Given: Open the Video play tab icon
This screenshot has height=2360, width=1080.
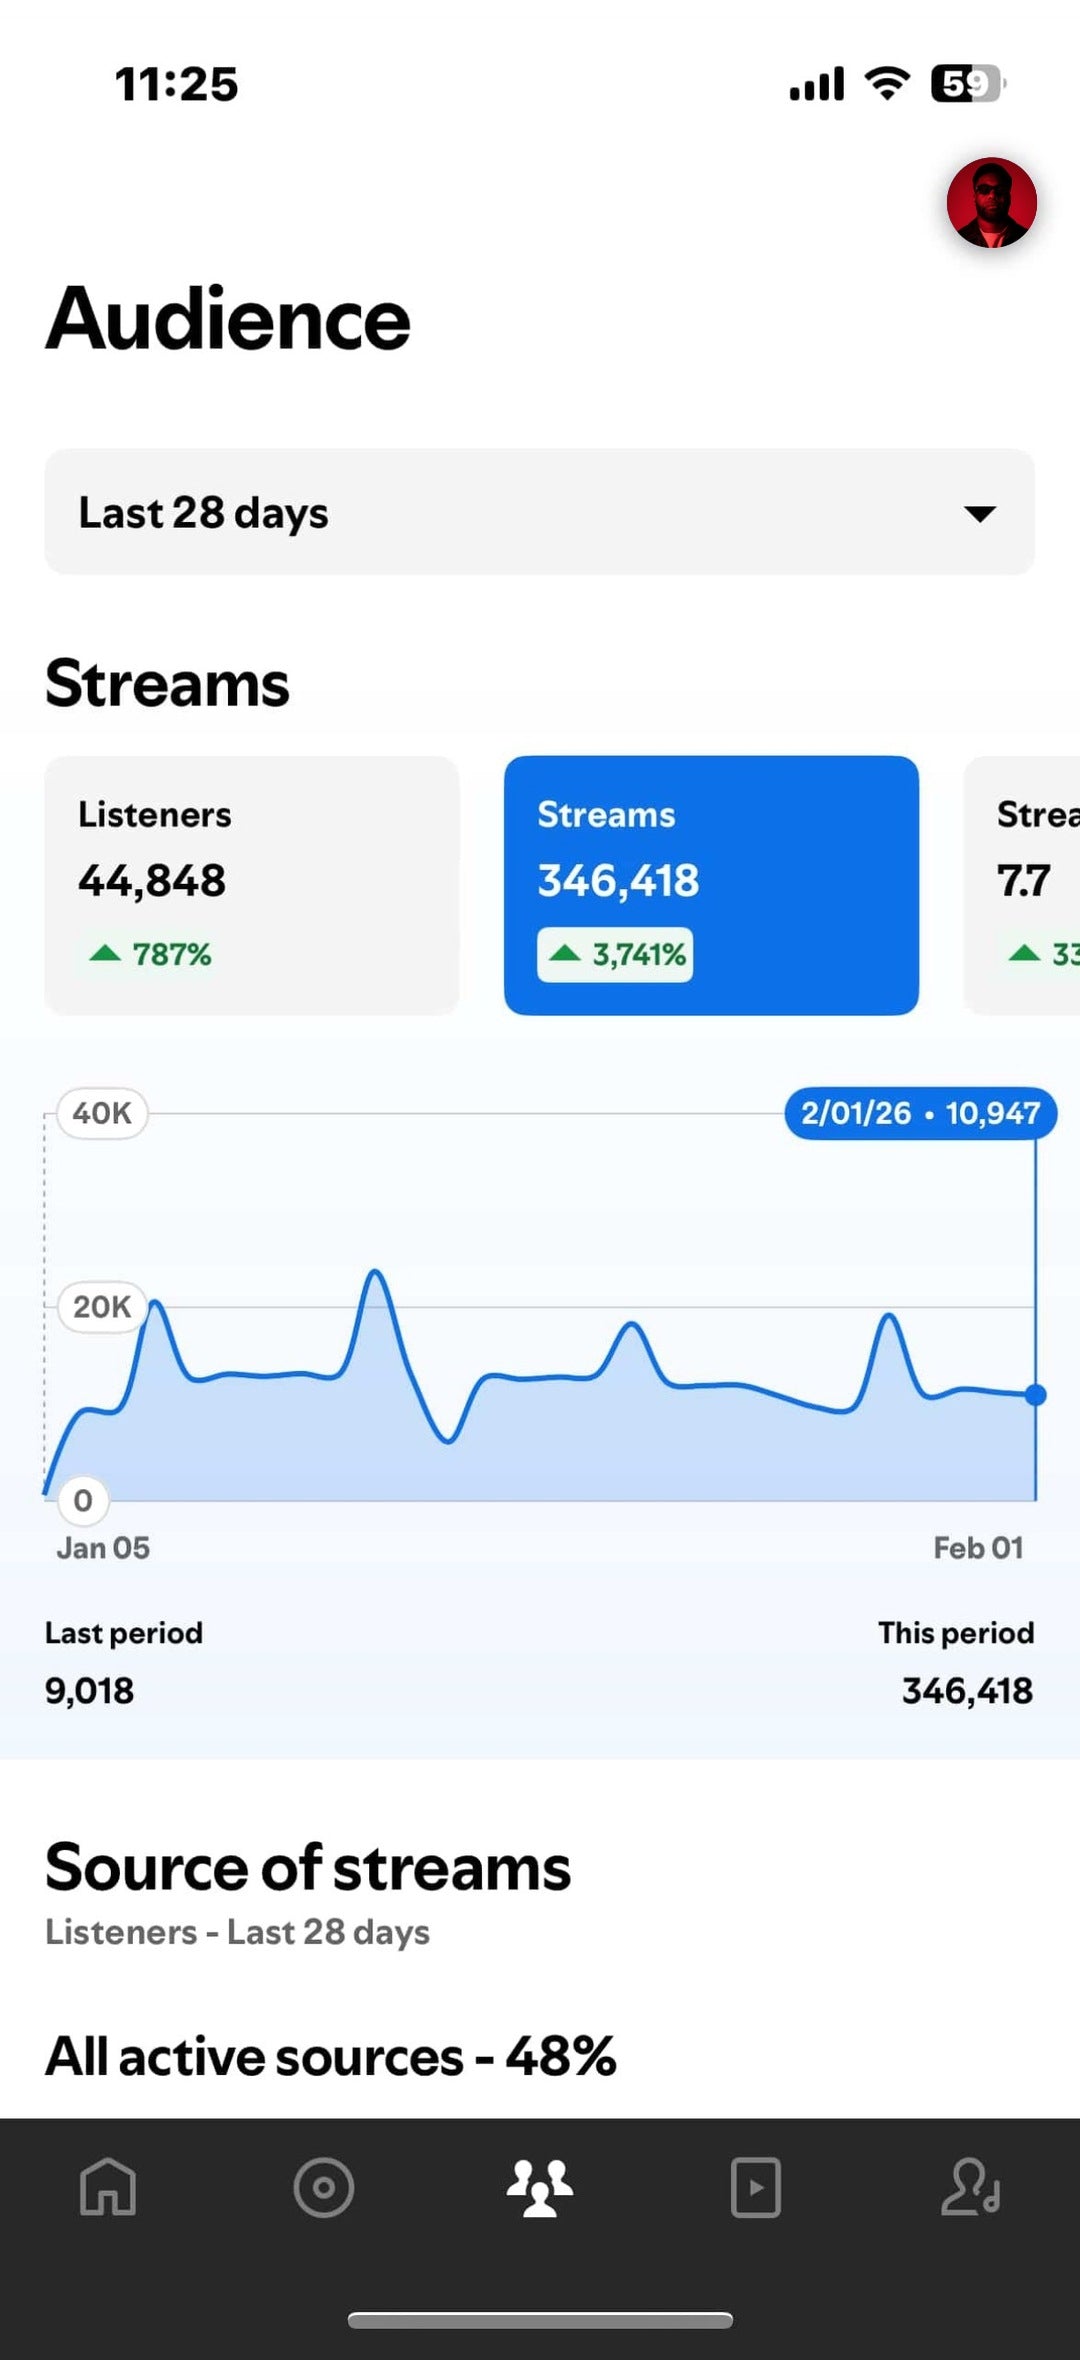Looking at the screenshot, I should tap(756, 2187).
